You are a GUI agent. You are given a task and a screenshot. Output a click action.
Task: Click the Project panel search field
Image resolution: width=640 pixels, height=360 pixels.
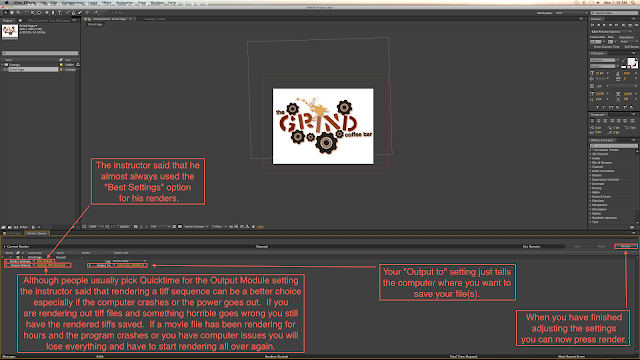(40, 53)
